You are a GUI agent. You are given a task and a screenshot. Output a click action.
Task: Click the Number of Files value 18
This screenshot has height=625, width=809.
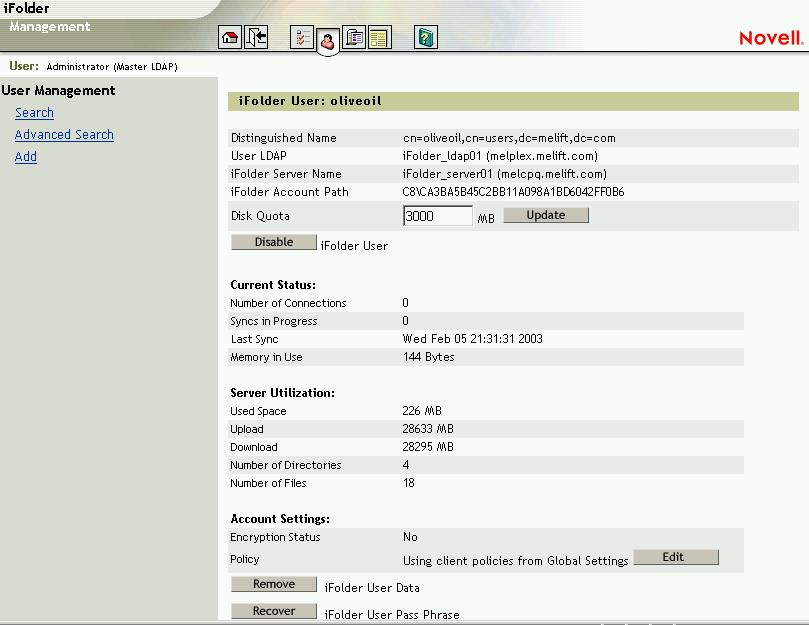click(409, 483)
